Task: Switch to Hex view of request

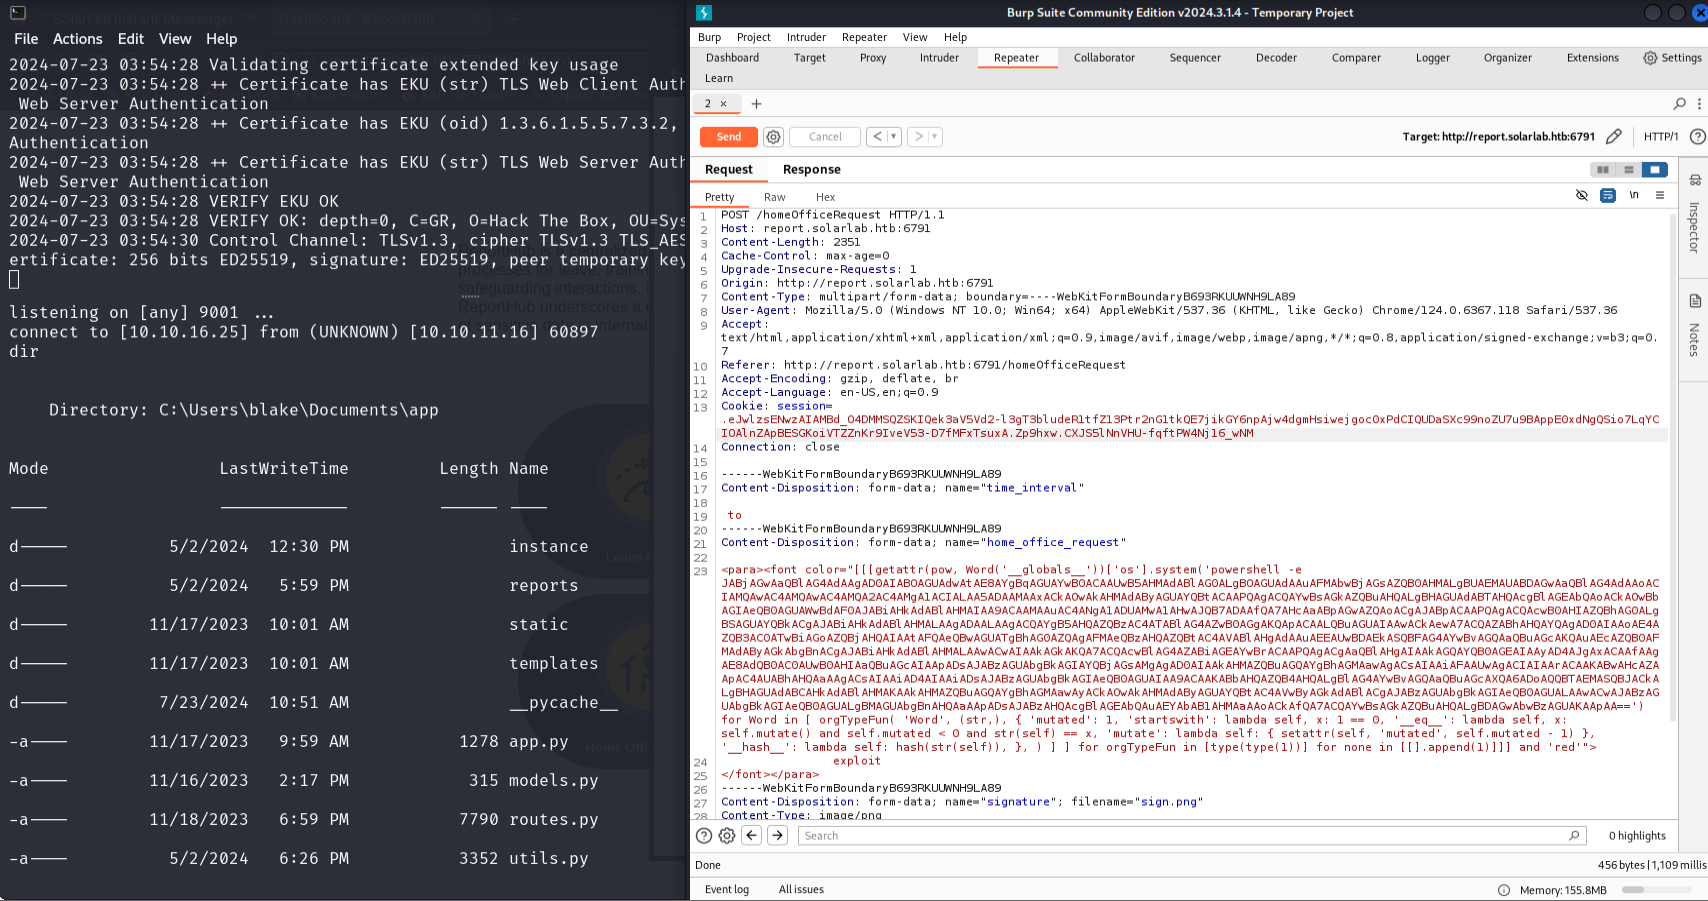Action: point(825,197)
